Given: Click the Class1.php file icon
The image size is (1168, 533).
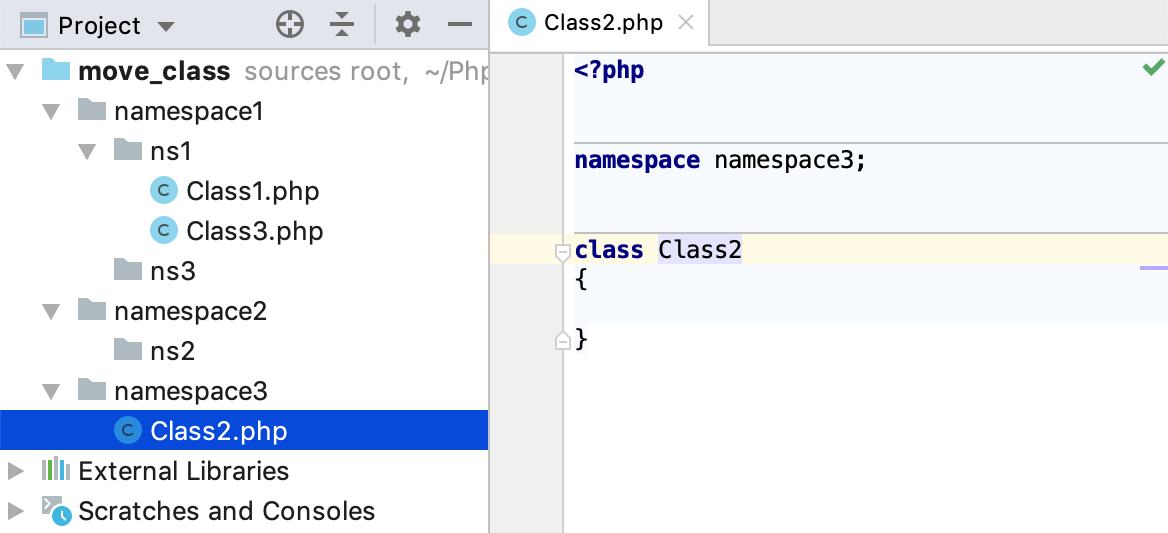Looking at the screenshot, I should (163, 191).
